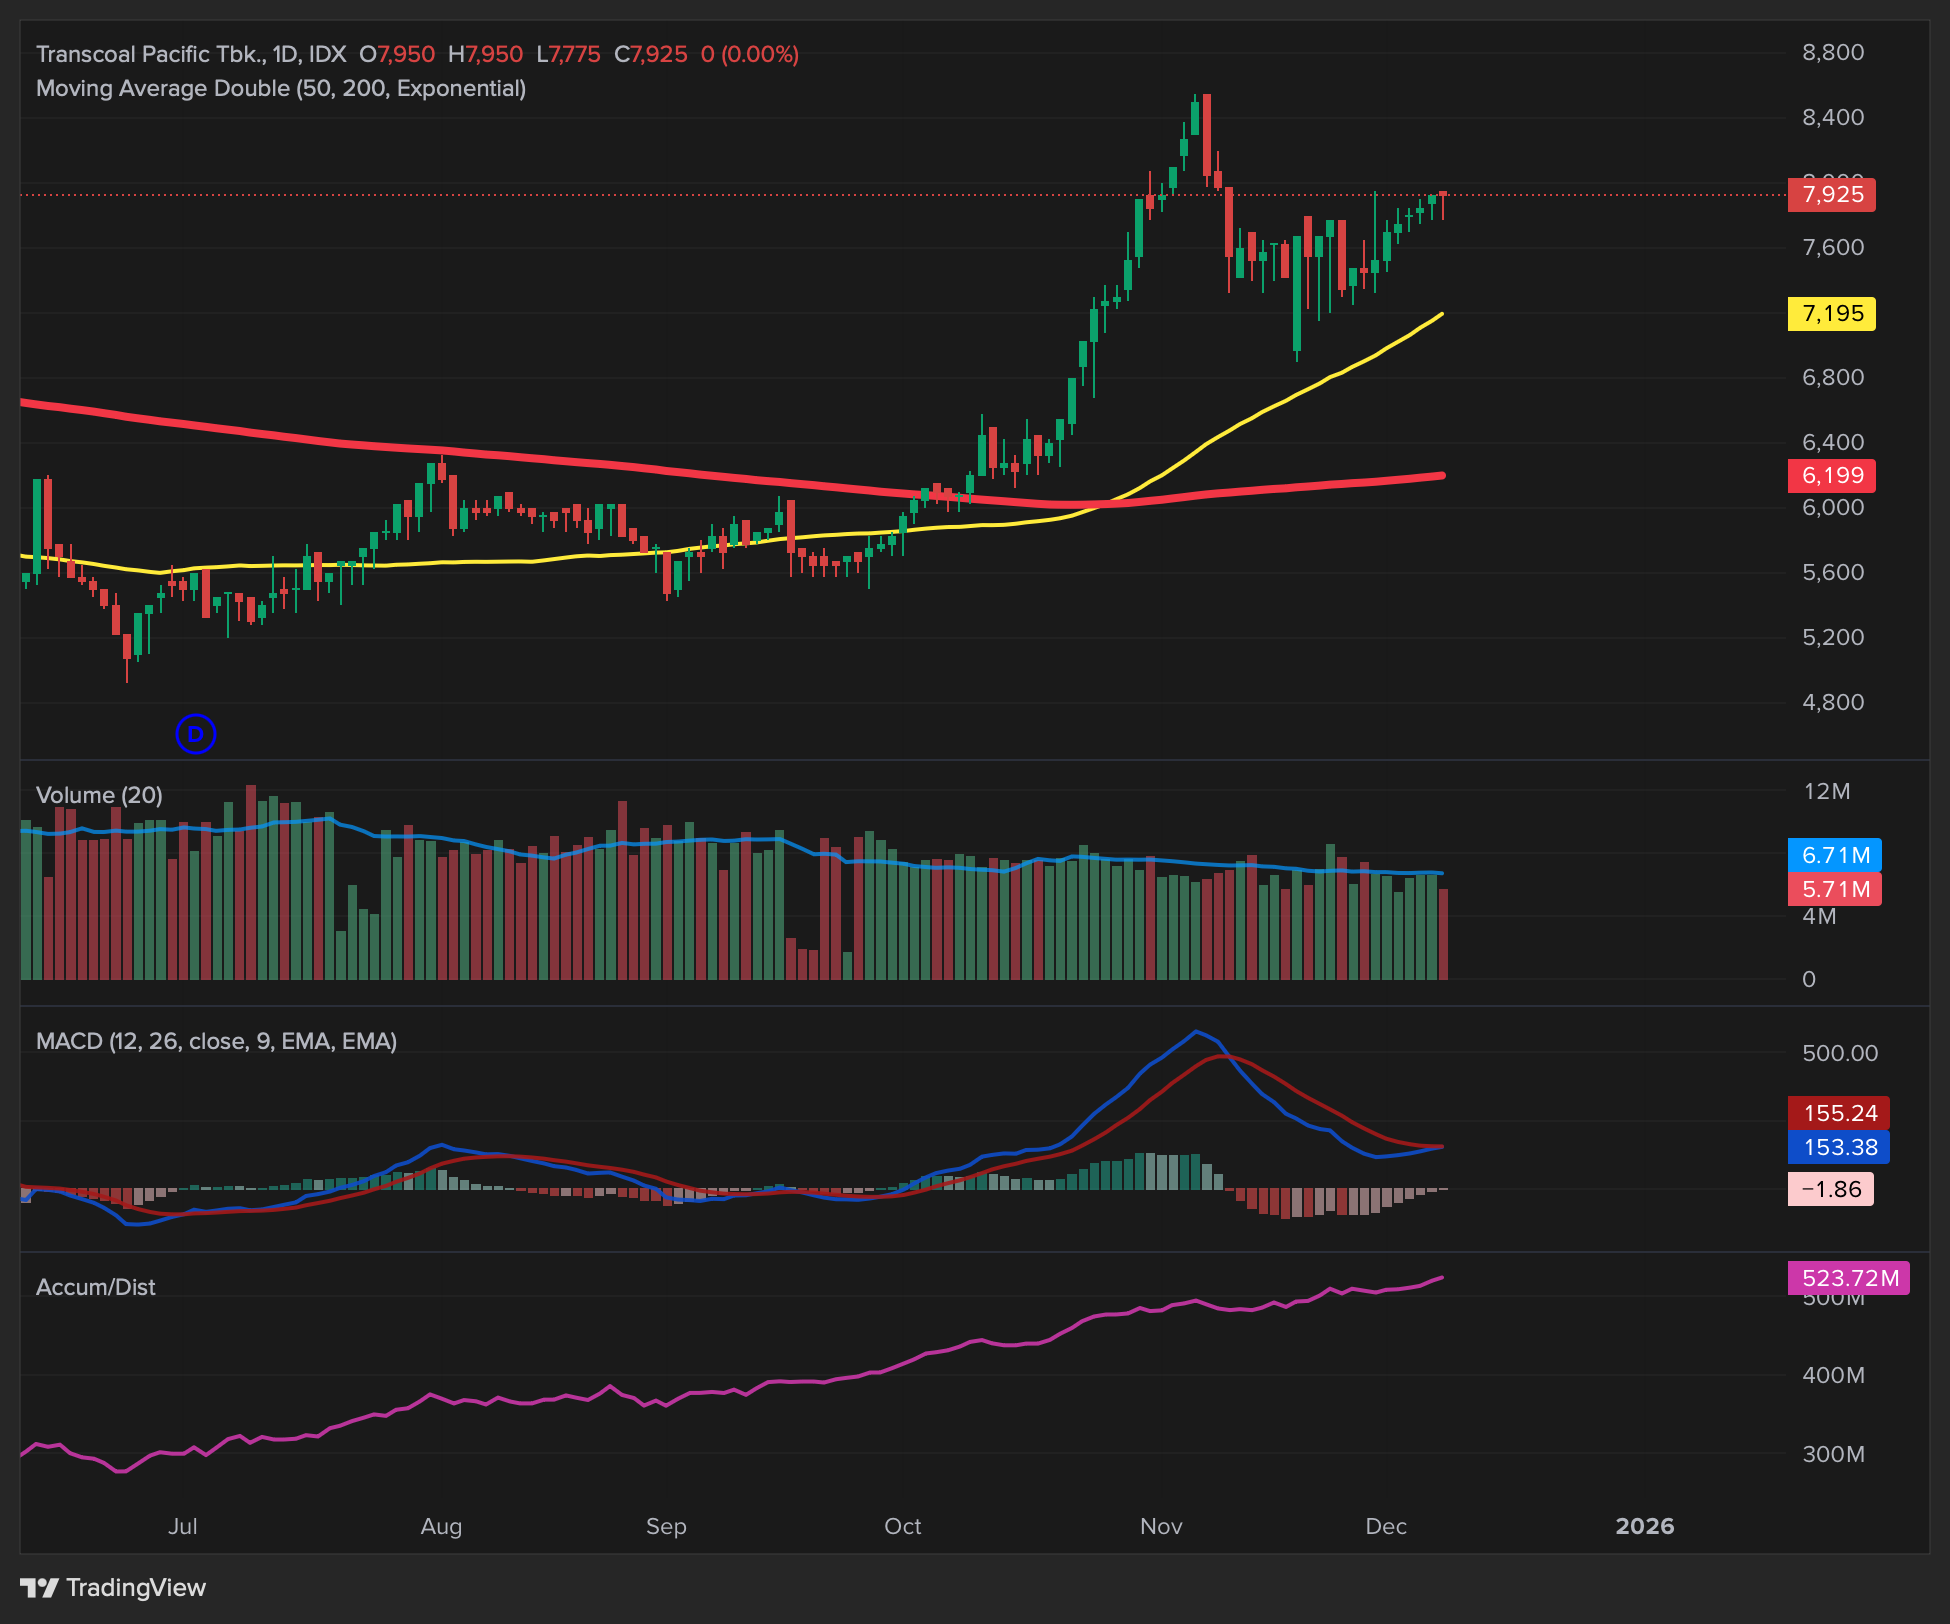Click the magenta 523.72M Accum/Dist tag
Viewport: 1950px width, 1624px height.
coord(1848,1278)
